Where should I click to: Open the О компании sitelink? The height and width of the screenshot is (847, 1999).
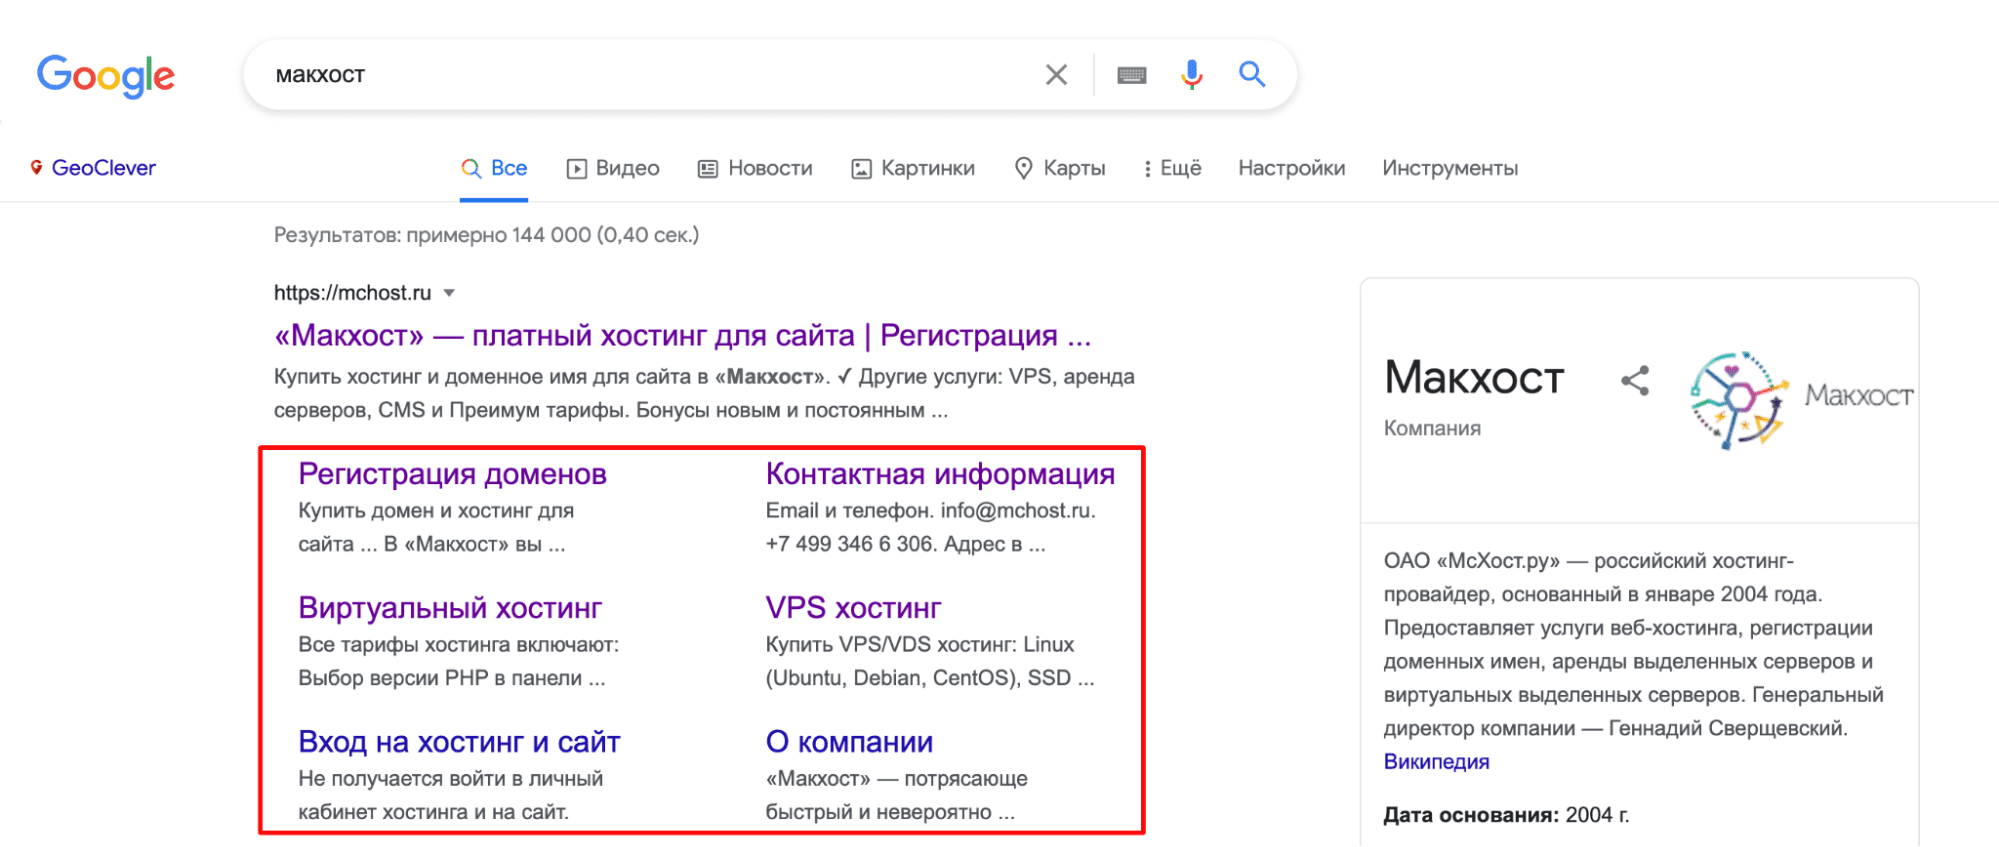(x=849, y=742)
